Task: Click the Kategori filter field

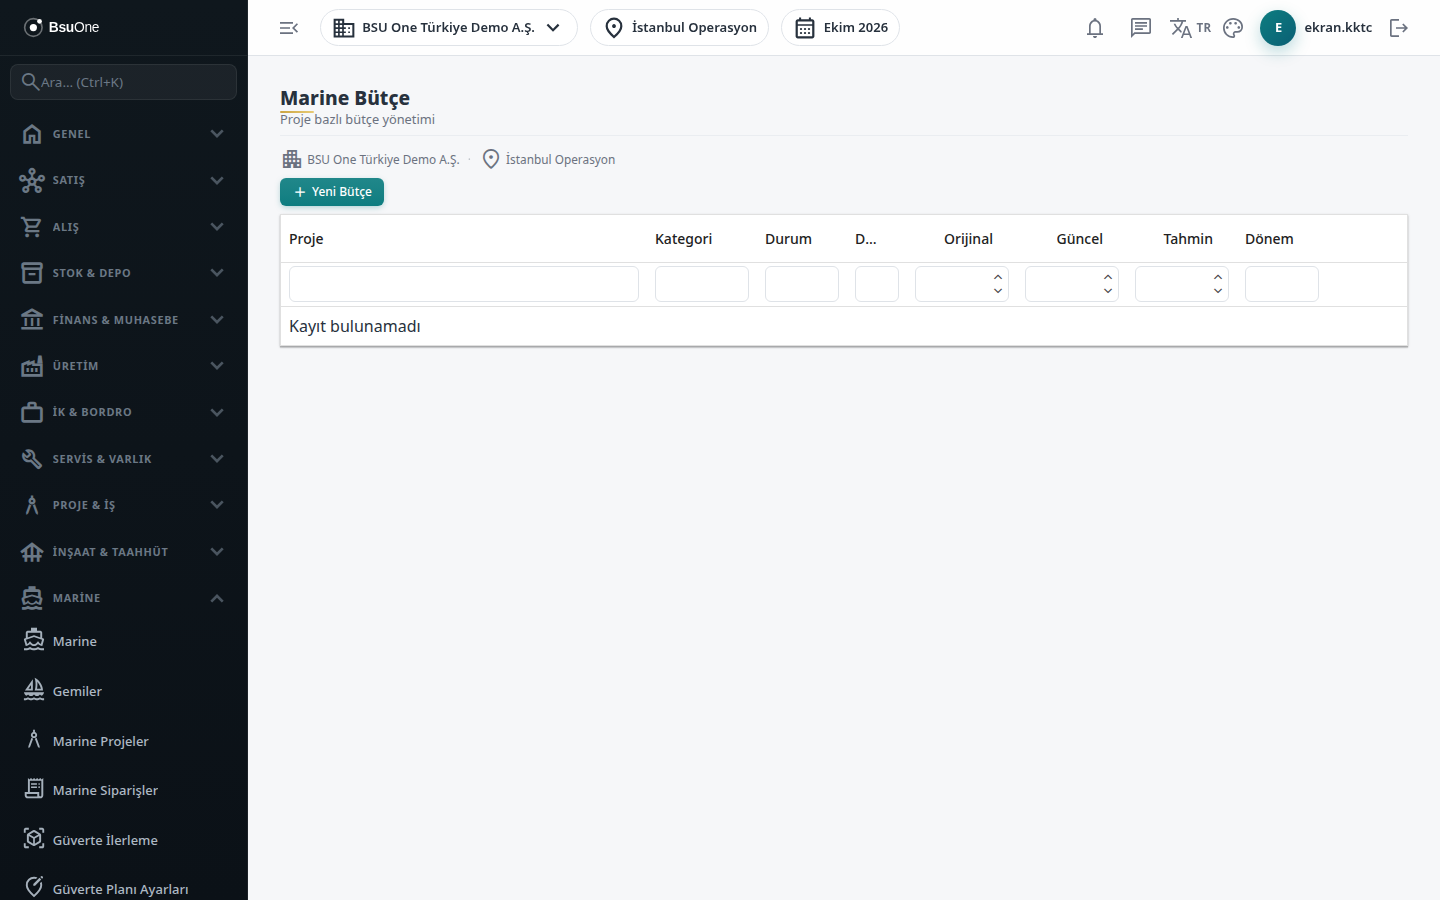Action: tap(702, 284)
